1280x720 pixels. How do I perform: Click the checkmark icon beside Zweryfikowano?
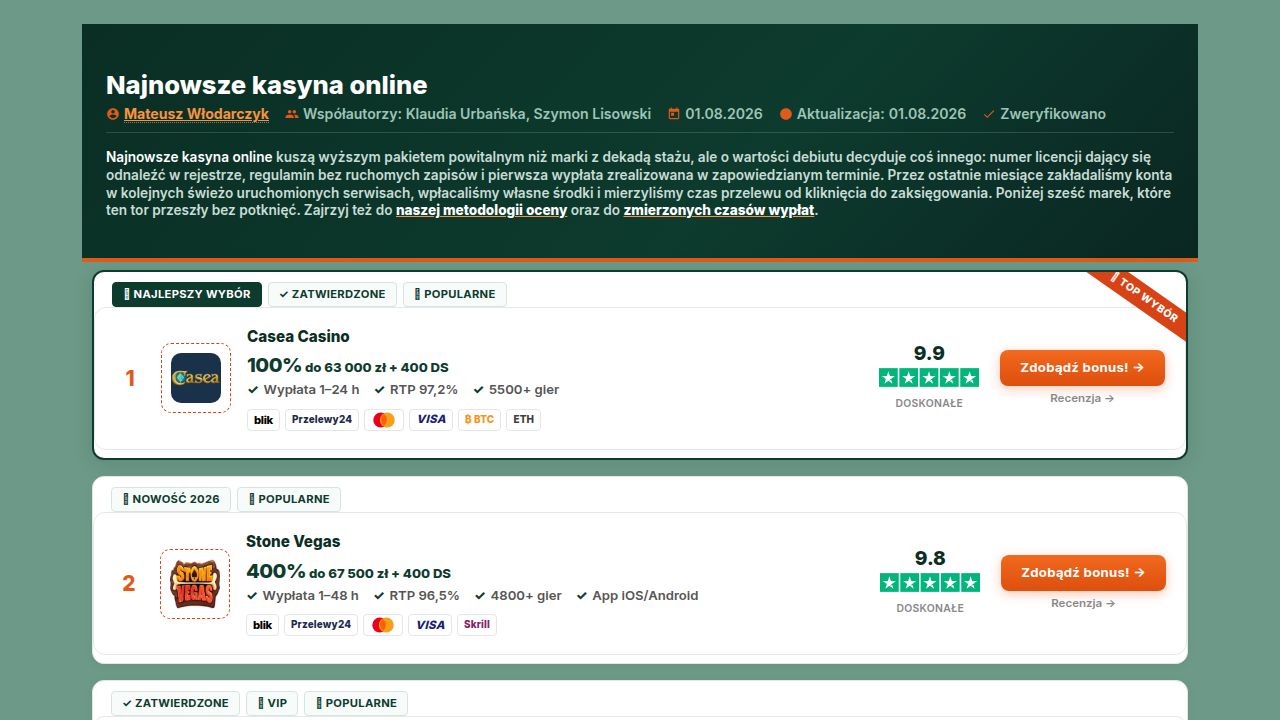pos(989,114)
